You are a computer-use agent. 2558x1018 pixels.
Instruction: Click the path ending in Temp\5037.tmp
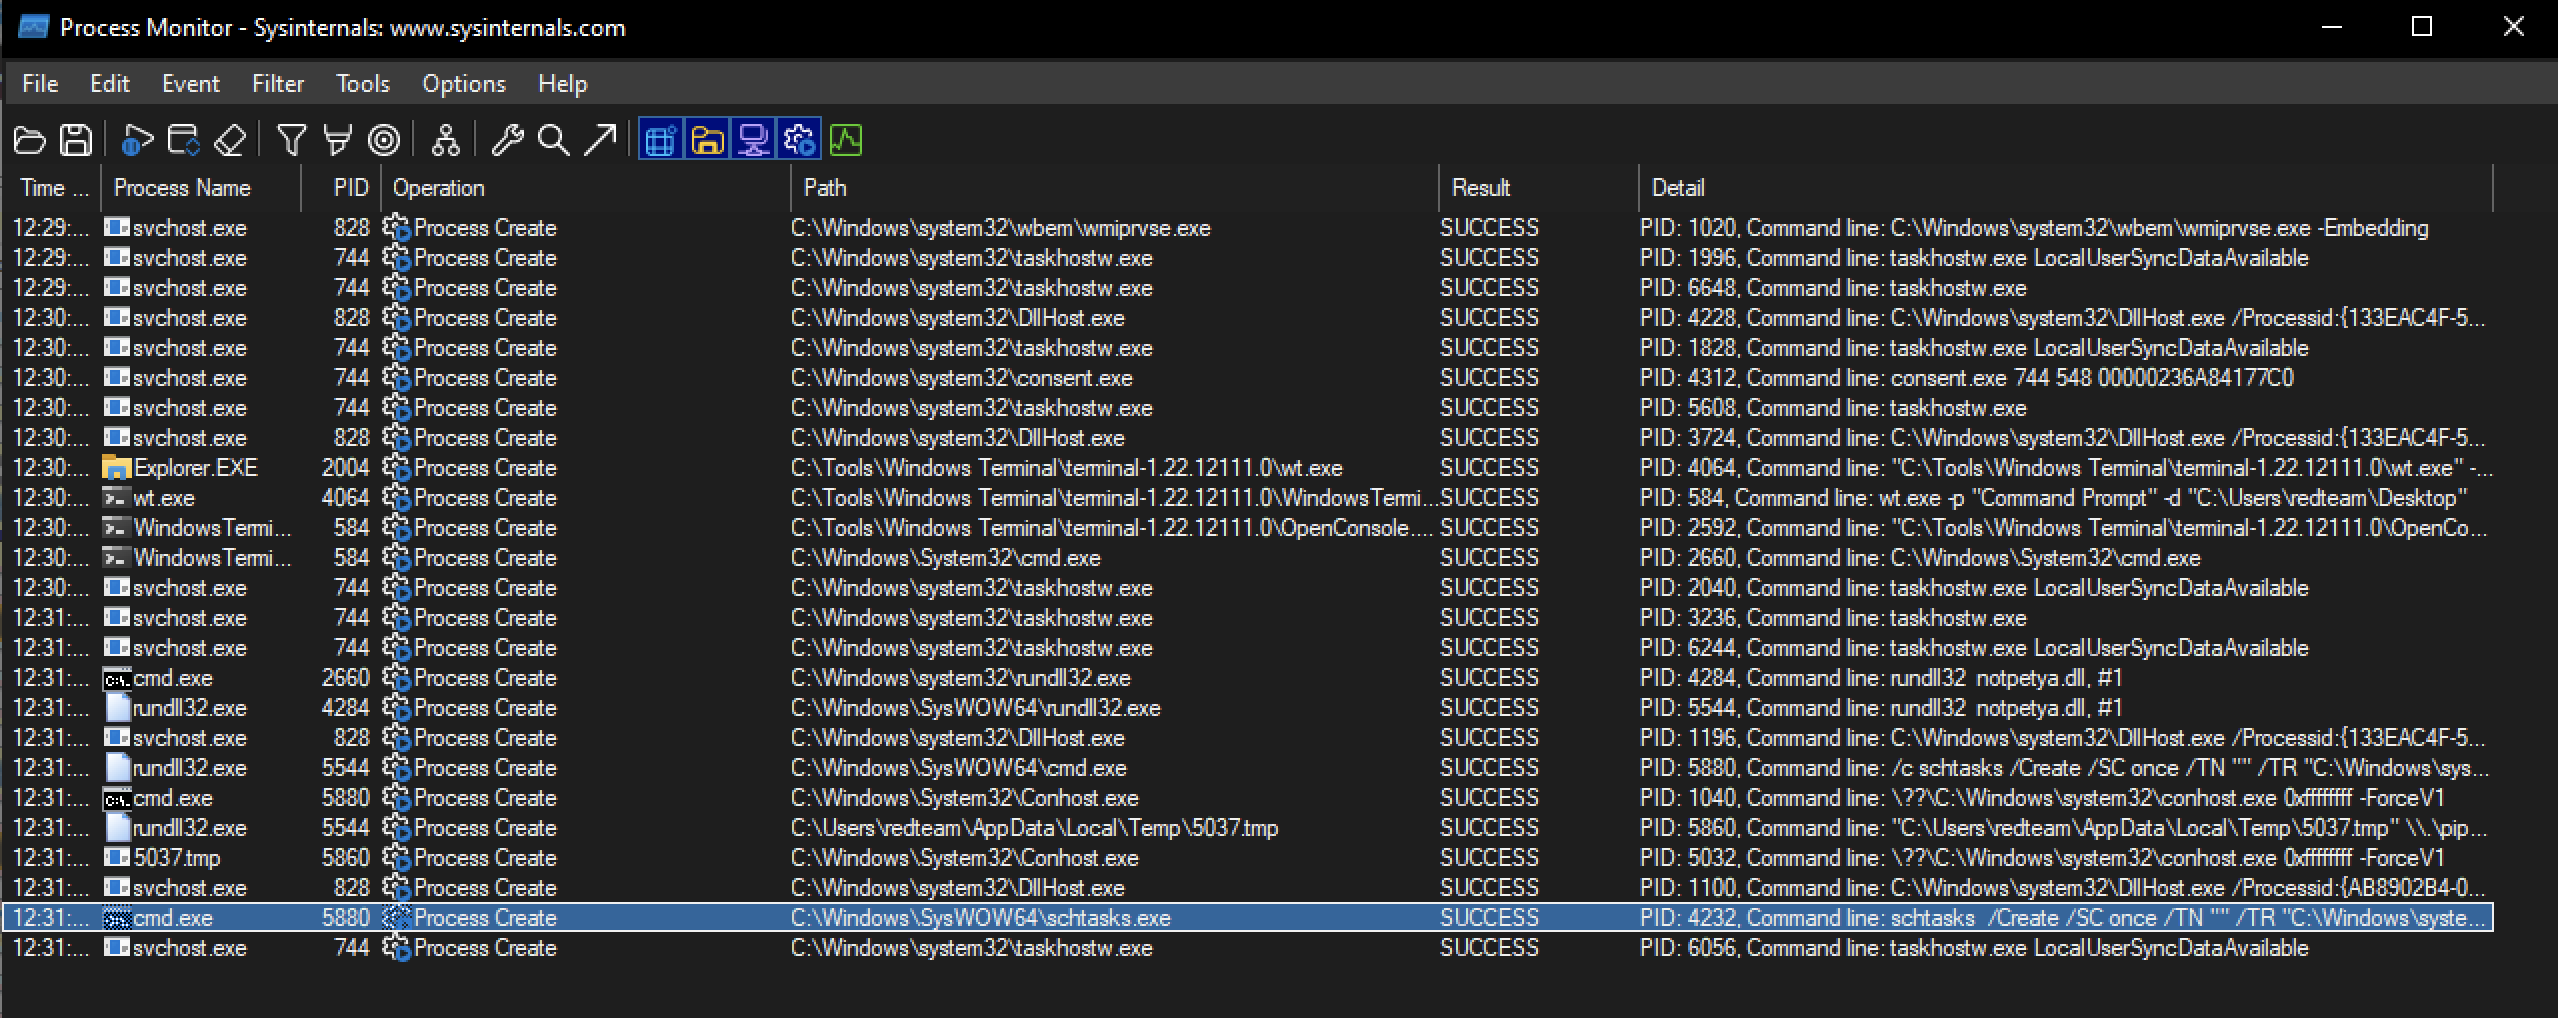[x=1034, y=828]
